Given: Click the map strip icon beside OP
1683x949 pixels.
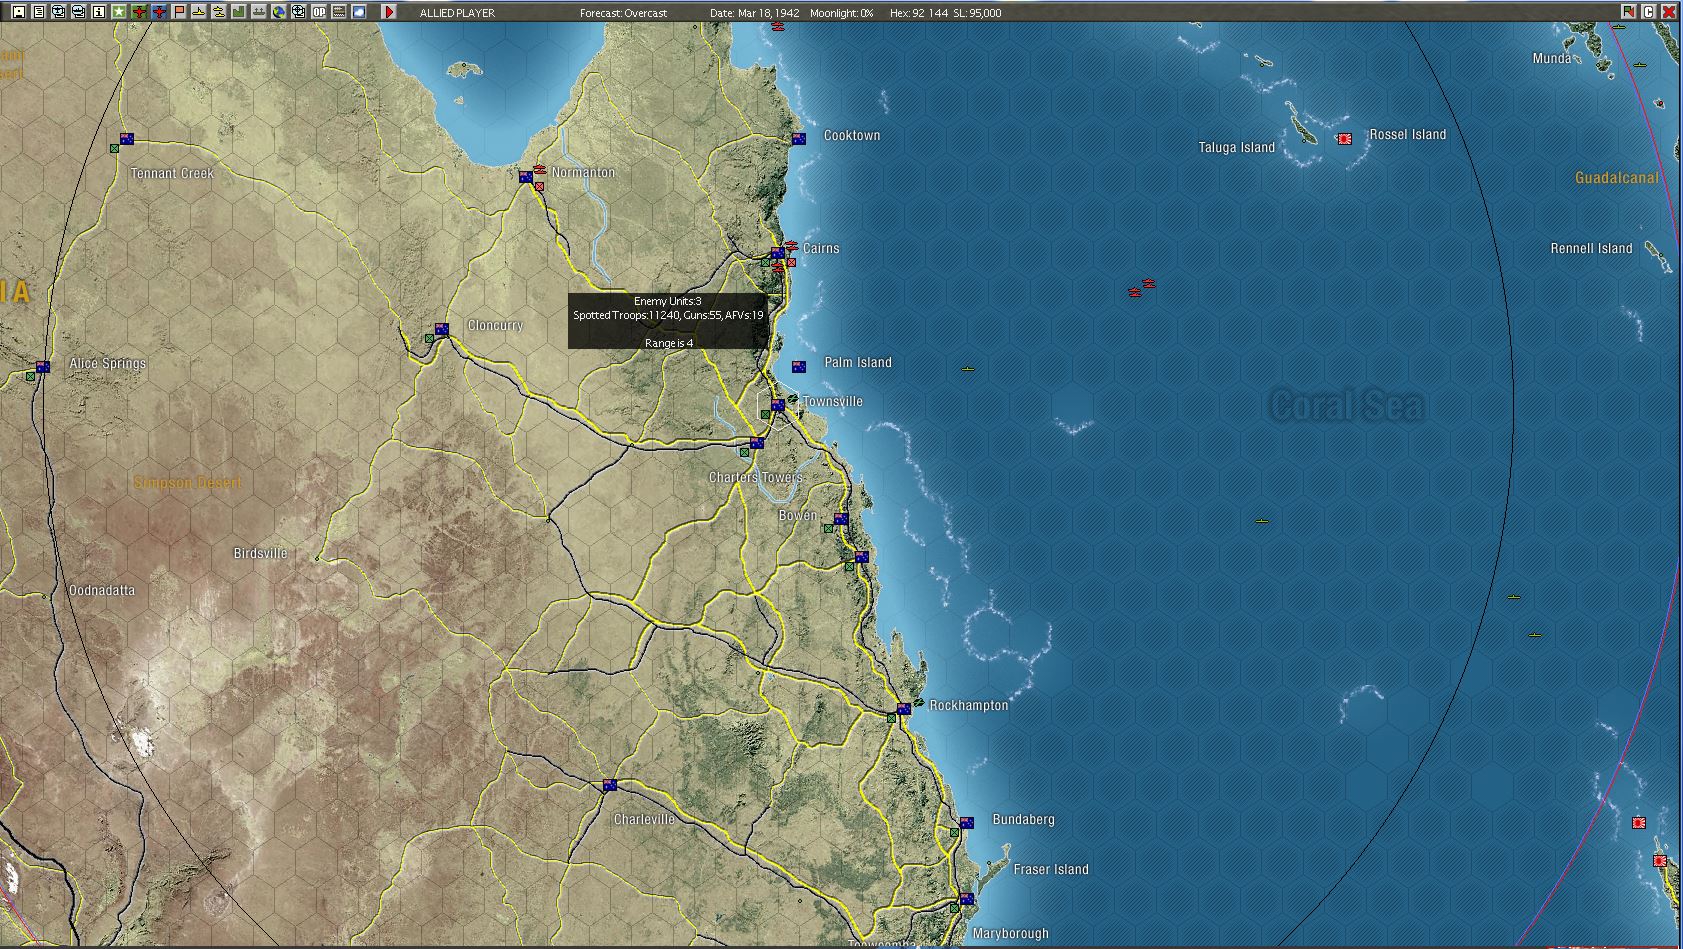Looking at the screenshot, I should (338, 12).
